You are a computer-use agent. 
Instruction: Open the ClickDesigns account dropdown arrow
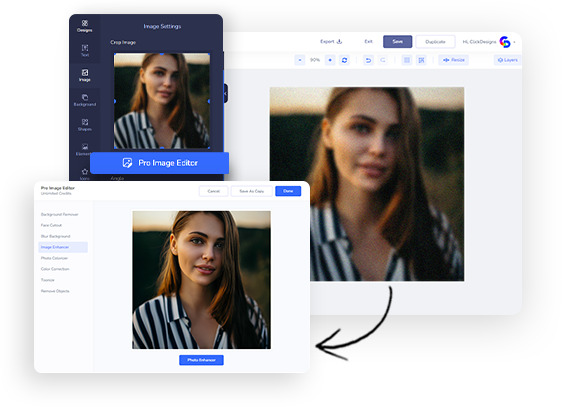(x=515, y=42)
